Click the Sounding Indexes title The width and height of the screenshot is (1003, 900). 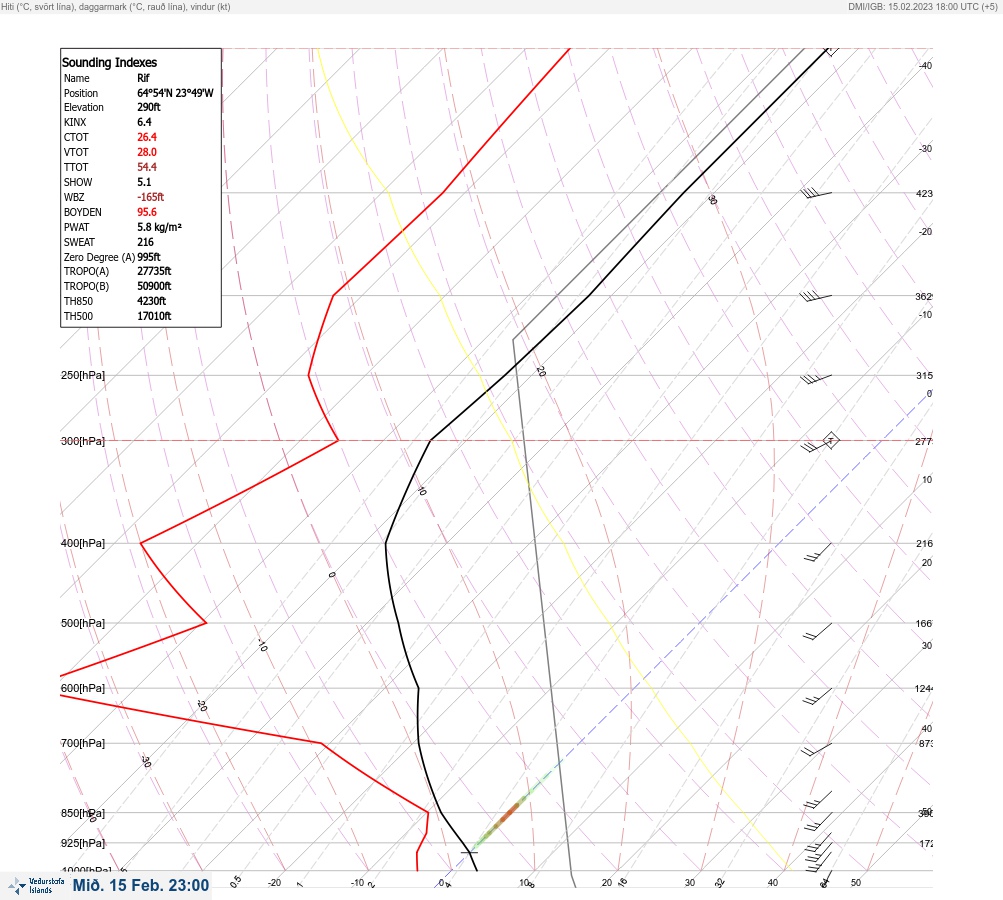pos(109,62)
